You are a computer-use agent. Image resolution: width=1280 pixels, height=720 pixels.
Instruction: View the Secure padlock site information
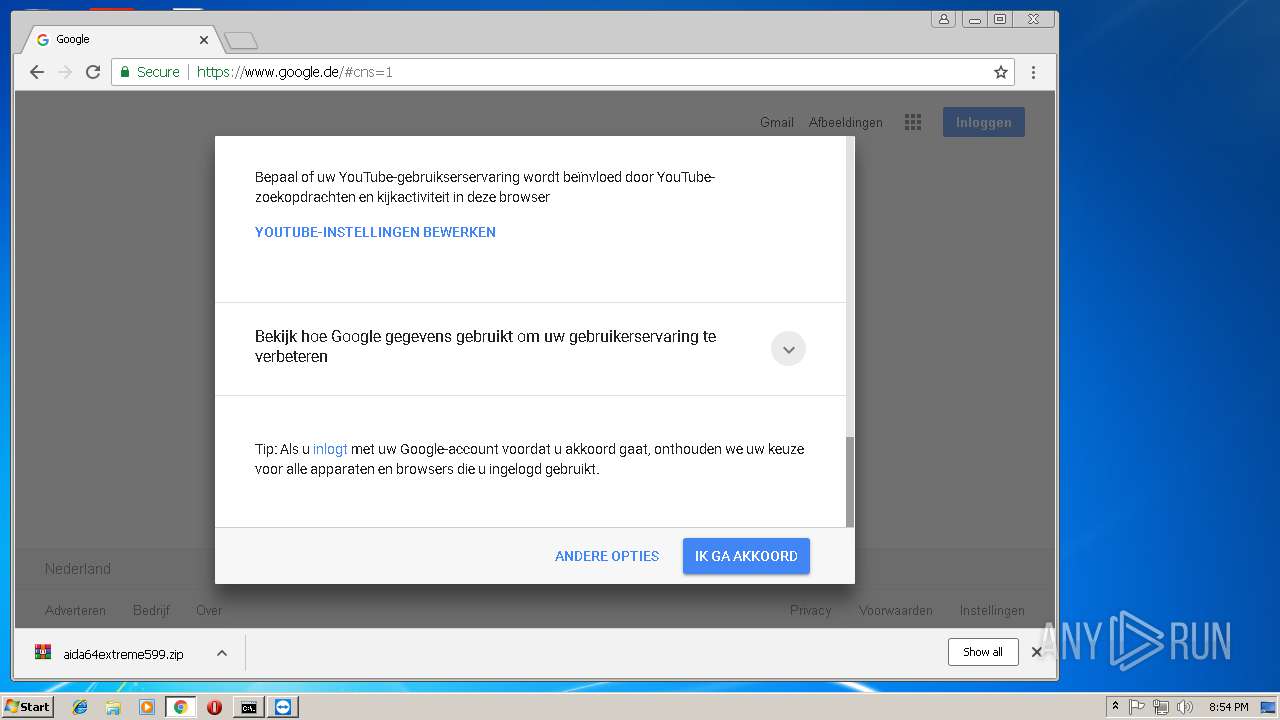[149, 72]
